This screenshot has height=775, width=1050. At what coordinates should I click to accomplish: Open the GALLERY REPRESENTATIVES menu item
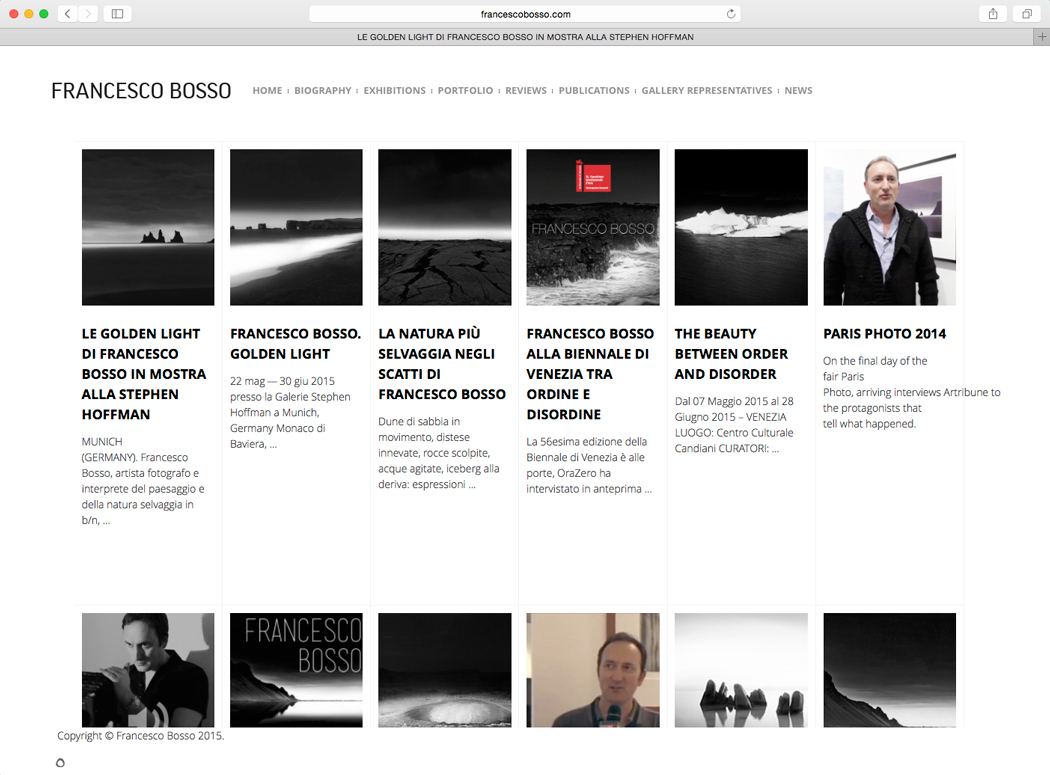[706, 90]
